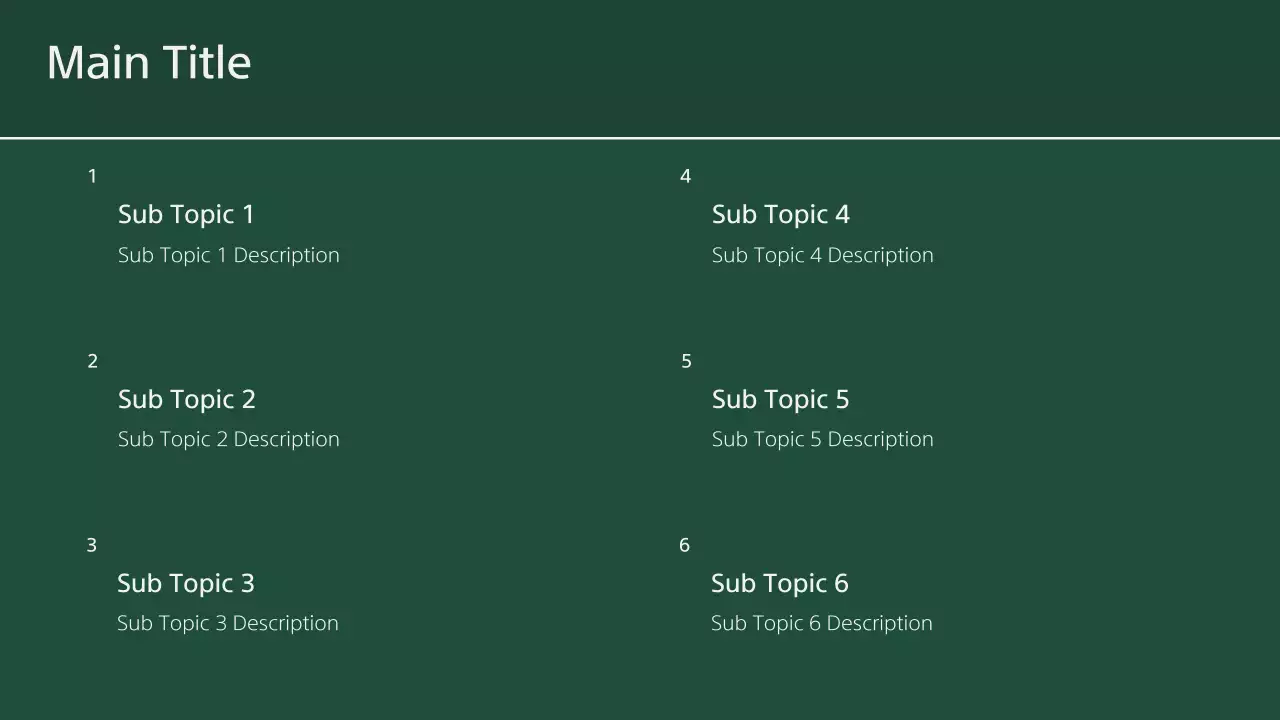Click the Sub Topic 6 Description text

(x=821, y=623)
